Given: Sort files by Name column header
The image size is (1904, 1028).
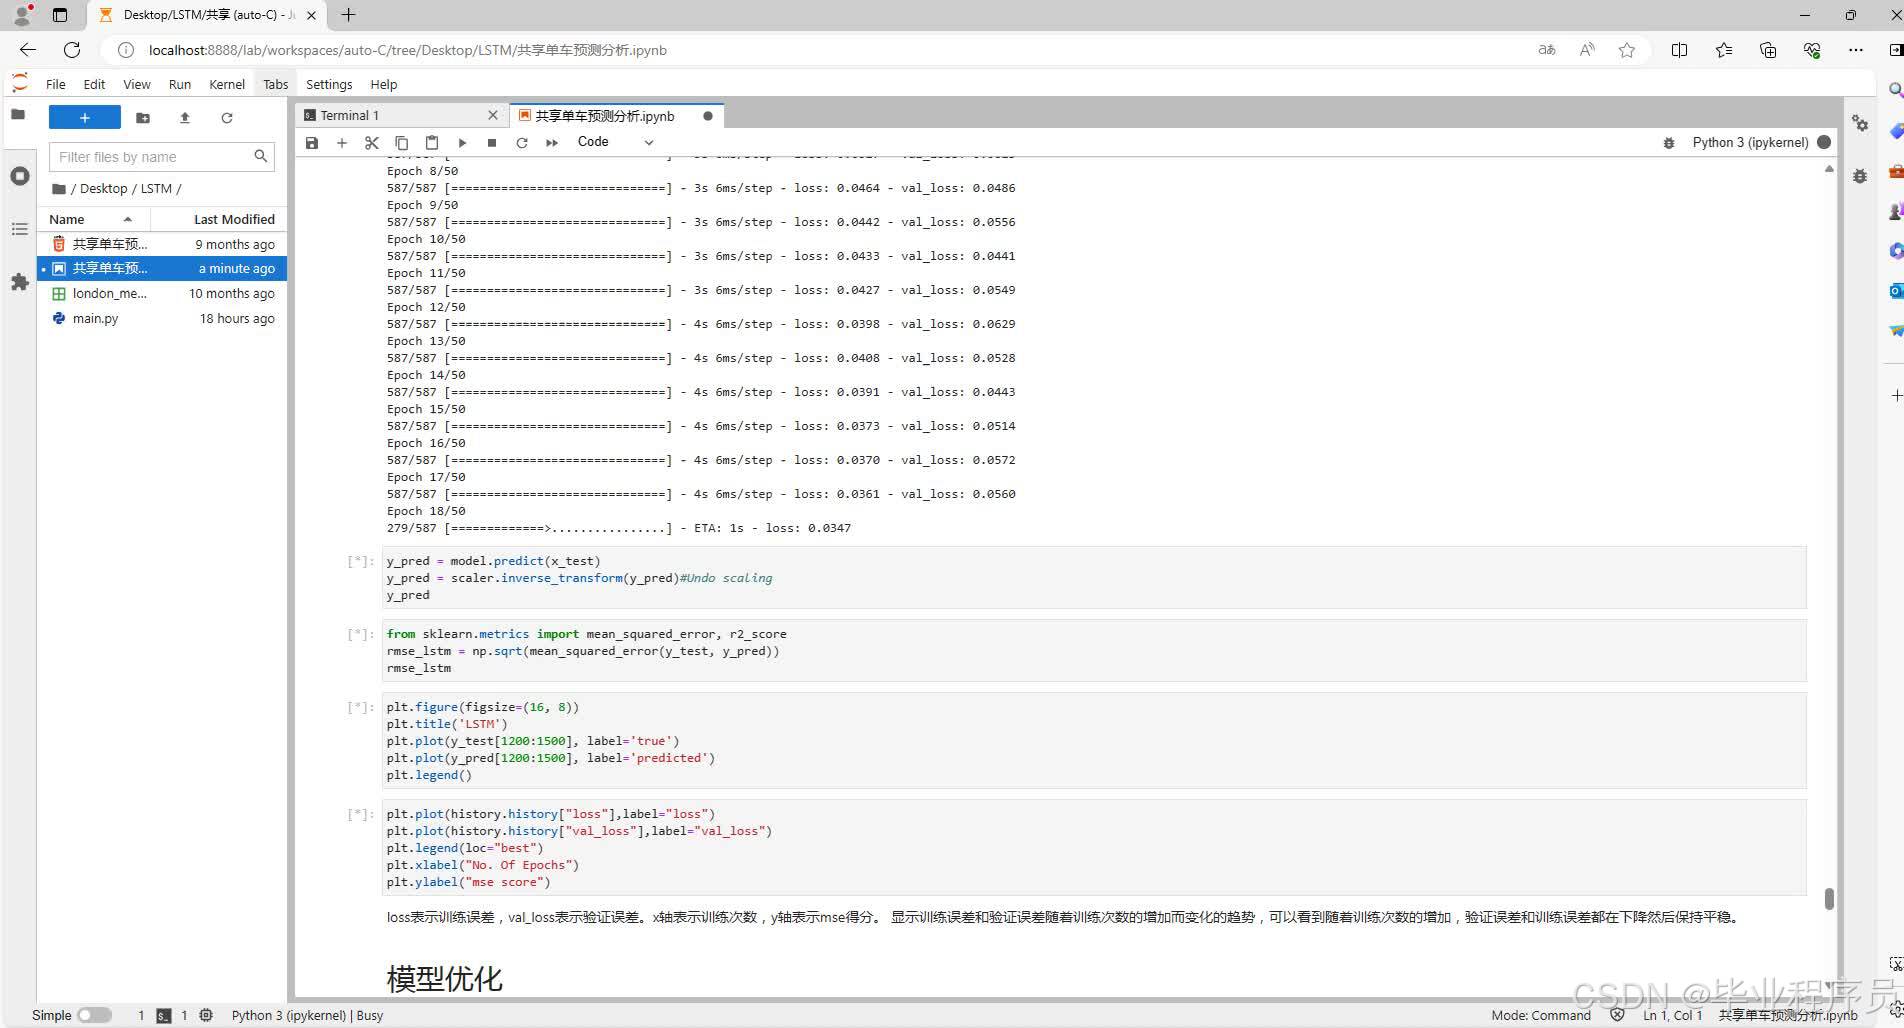Looking at the screenshot, I should tap(93, 219).
